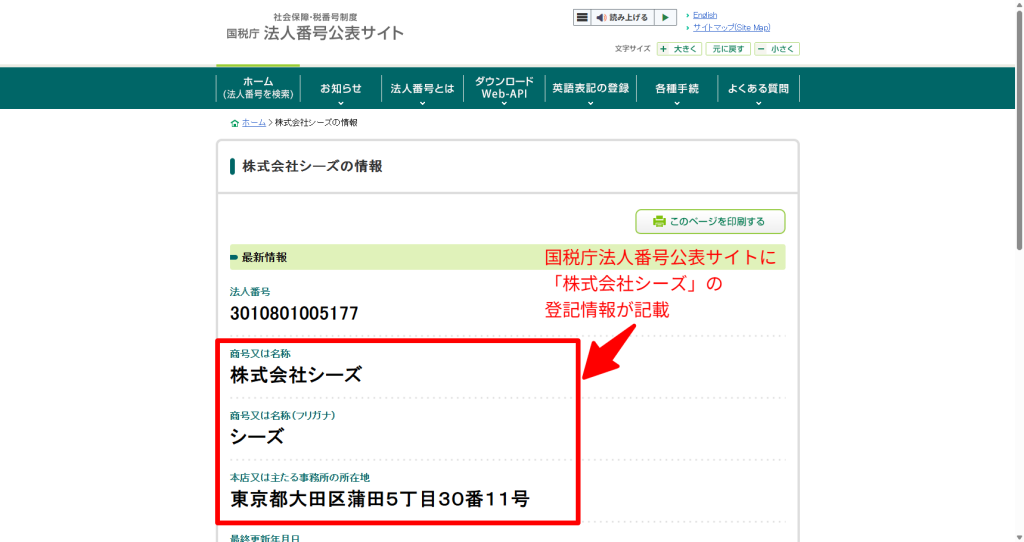Follow the ホーム breadcrumb link

[253, 123]
